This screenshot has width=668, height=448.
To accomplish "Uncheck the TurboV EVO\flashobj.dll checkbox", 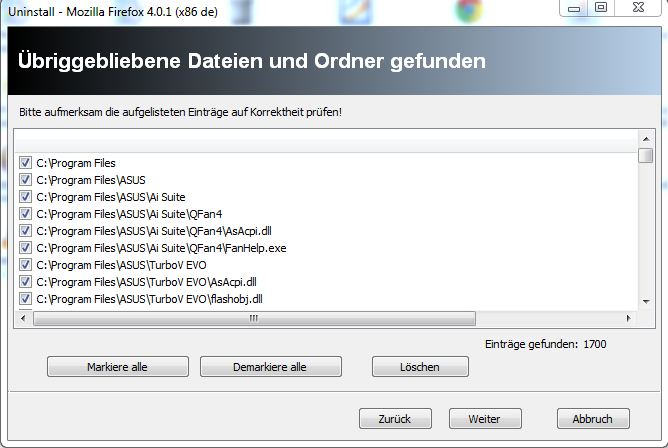I will [x=25, y=299].
